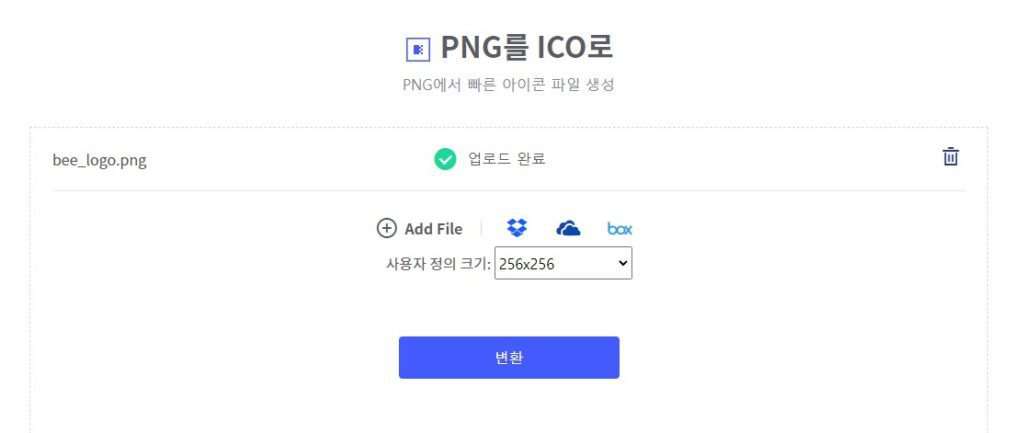Delete bee_logo.png using the trash icon
The height and width of the screenshot is (433, 1024).
point(950,157)
